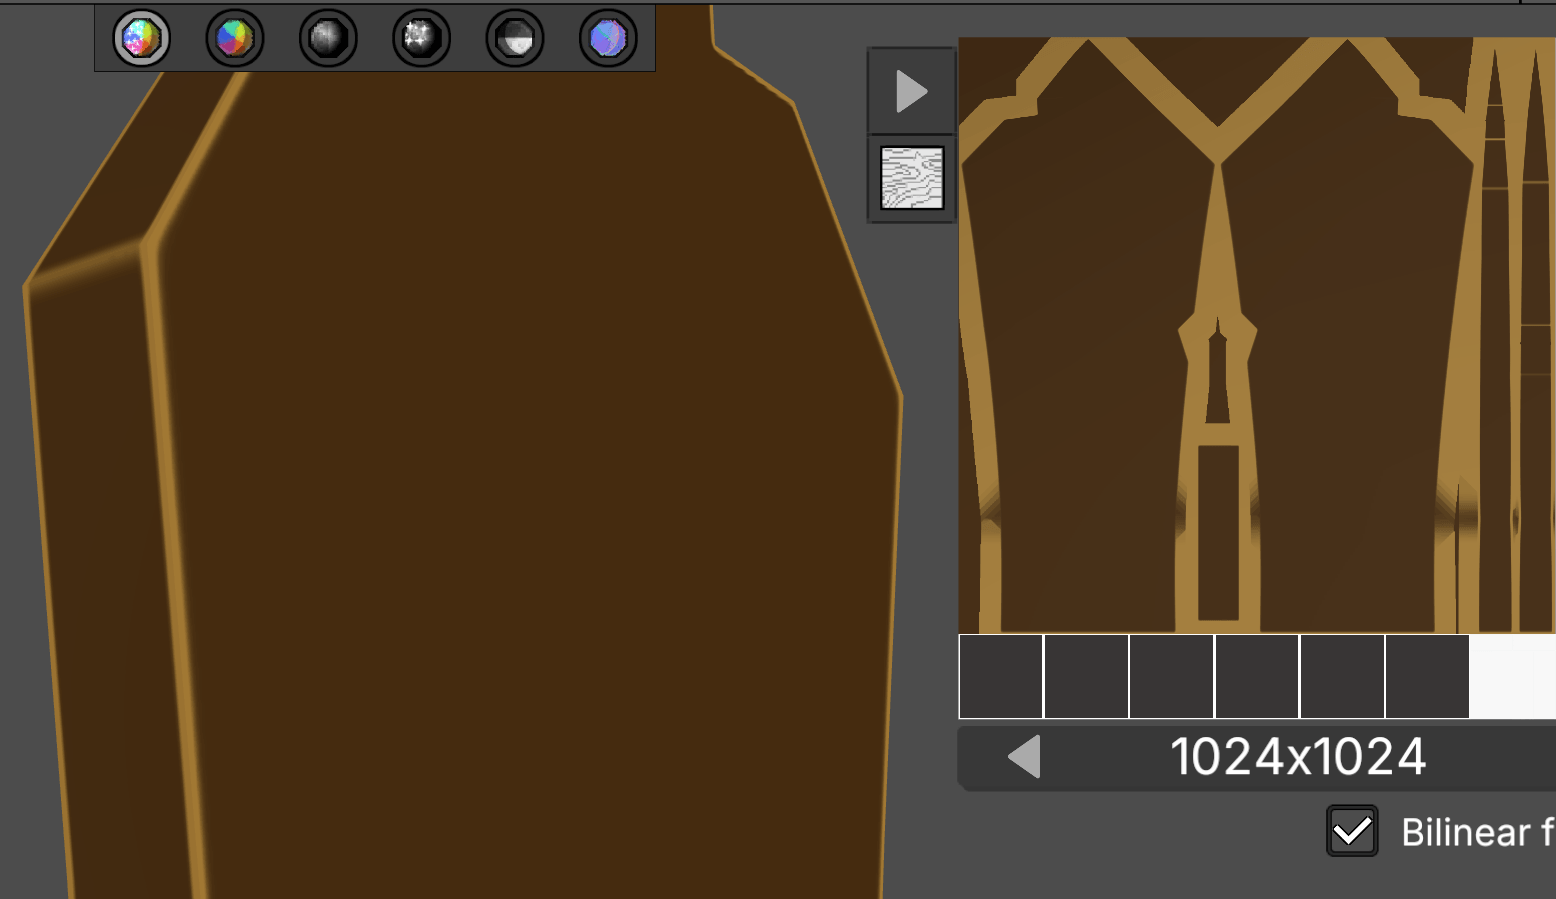
Task: Choose the second dark slot under the texture
Action: [x=1086, y=676]
